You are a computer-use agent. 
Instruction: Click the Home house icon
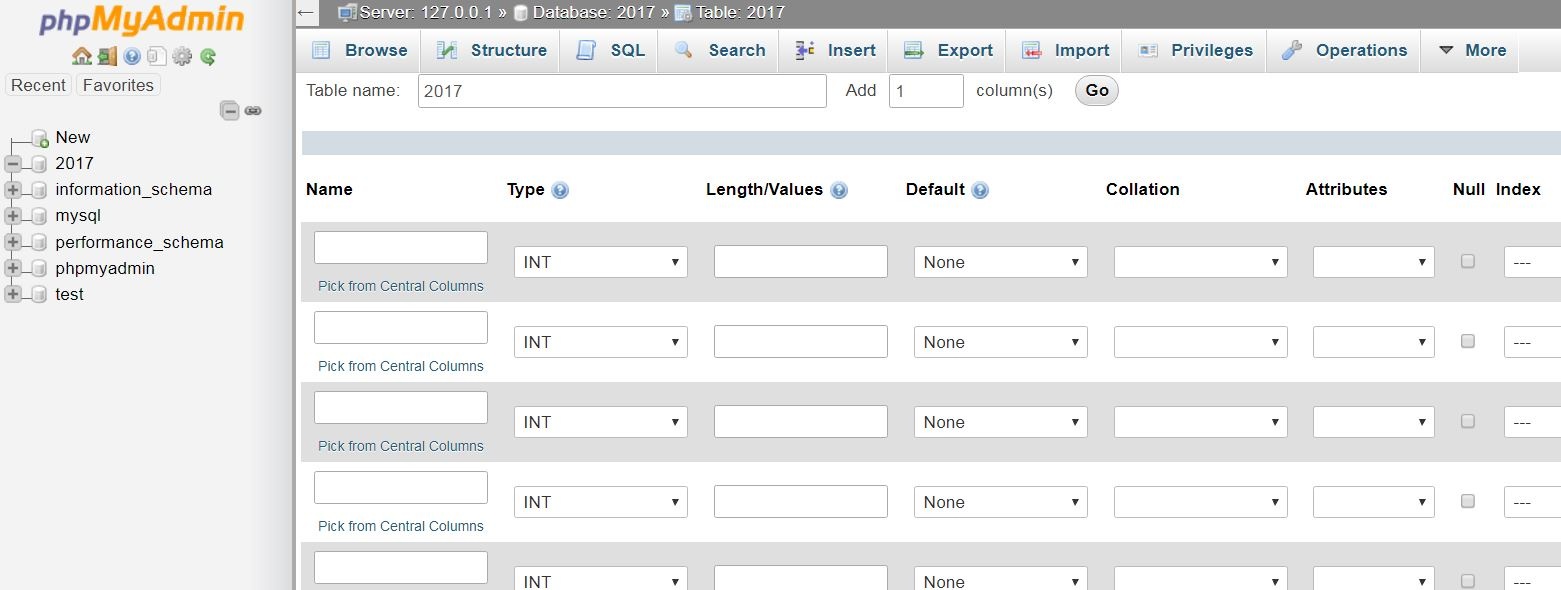[82, 56]
